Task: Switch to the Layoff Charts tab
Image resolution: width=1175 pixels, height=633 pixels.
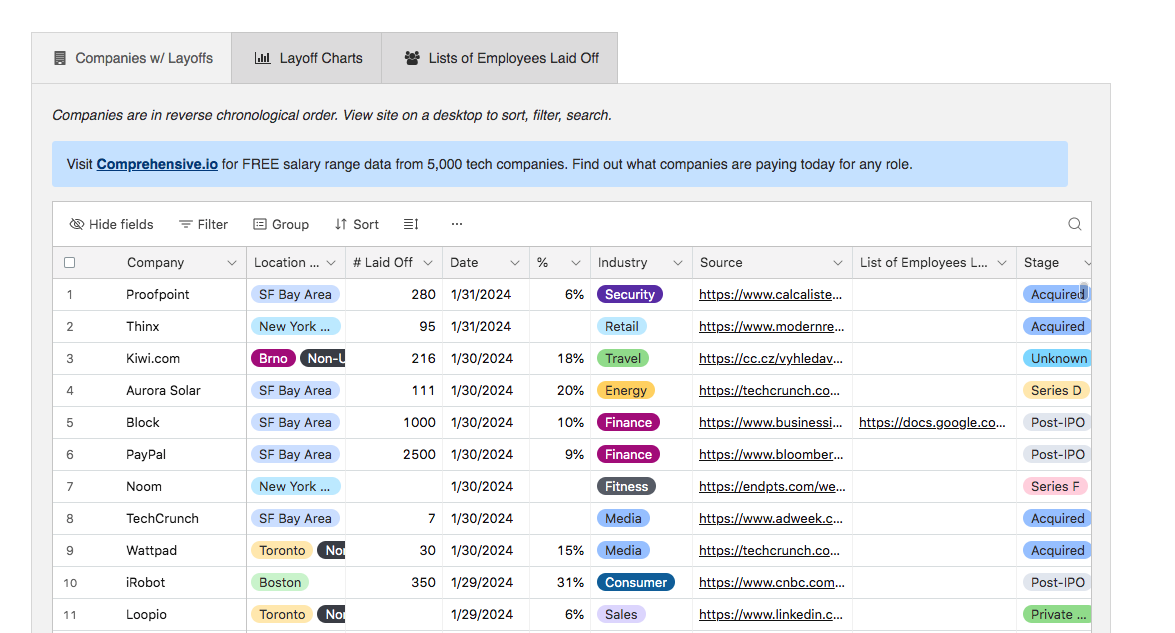Action: [307, 58]
